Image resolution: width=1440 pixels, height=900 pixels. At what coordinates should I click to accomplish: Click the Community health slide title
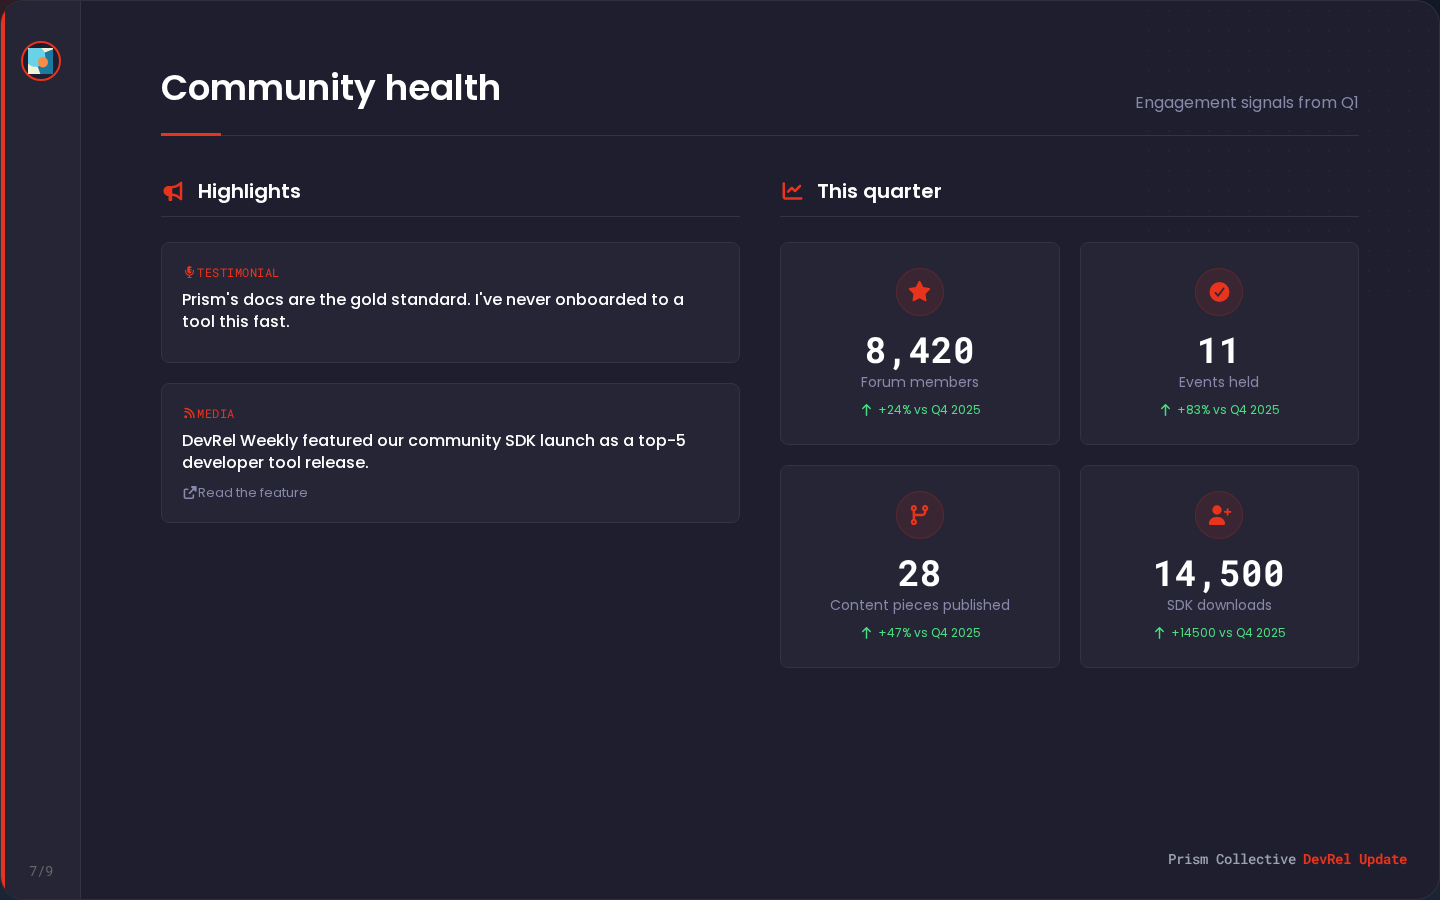[330, 89]
